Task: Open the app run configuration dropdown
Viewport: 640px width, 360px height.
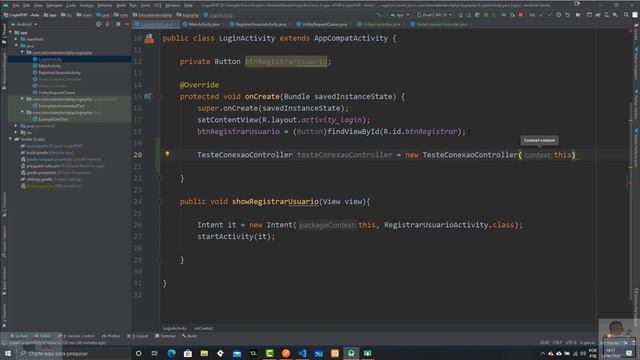Action: [400, 15]
